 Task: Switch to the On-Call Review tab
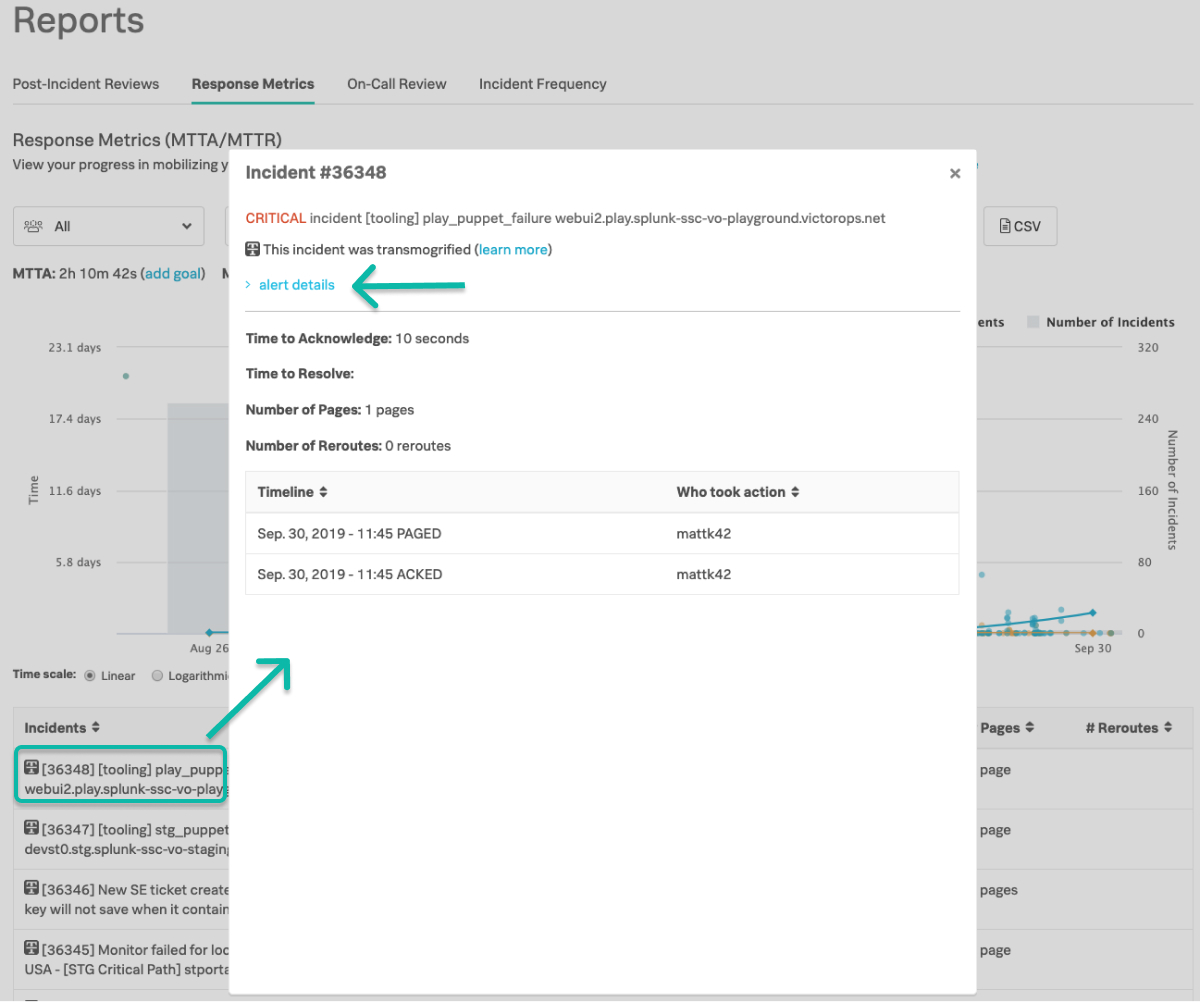396,84
